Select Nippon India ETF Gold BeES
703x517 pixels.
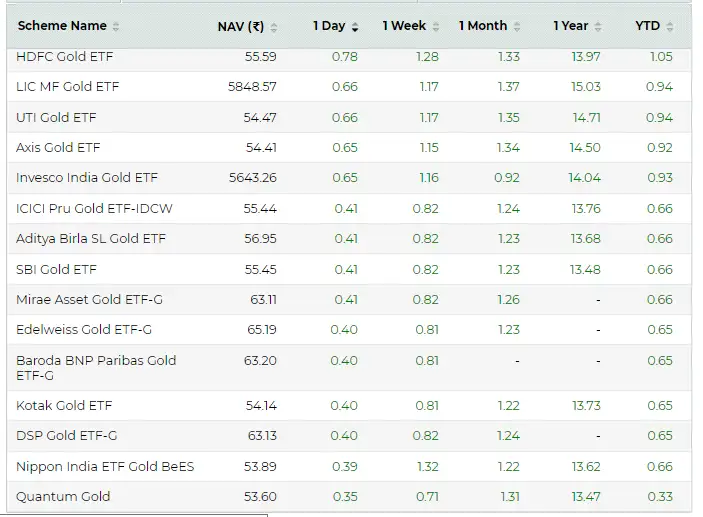(x=105, y=466)
